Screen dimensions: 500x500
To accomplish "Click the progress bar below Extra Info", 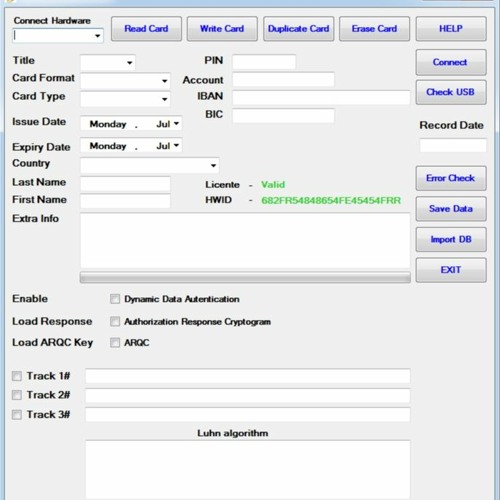I will (245, 277).
